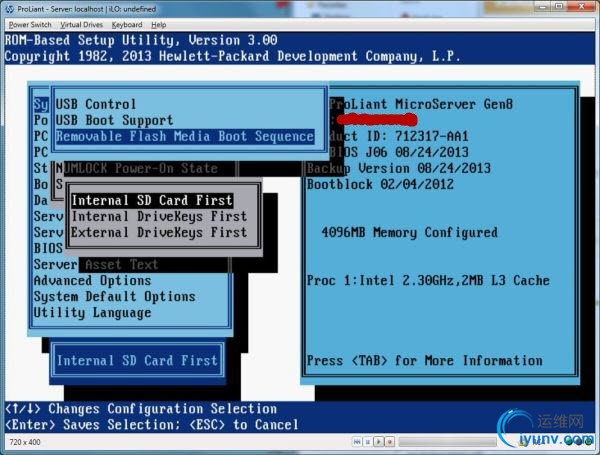This screenshot has height=455, width=600.
Task: Click the skip-to-start playback button
Action: tap(357, 442)
